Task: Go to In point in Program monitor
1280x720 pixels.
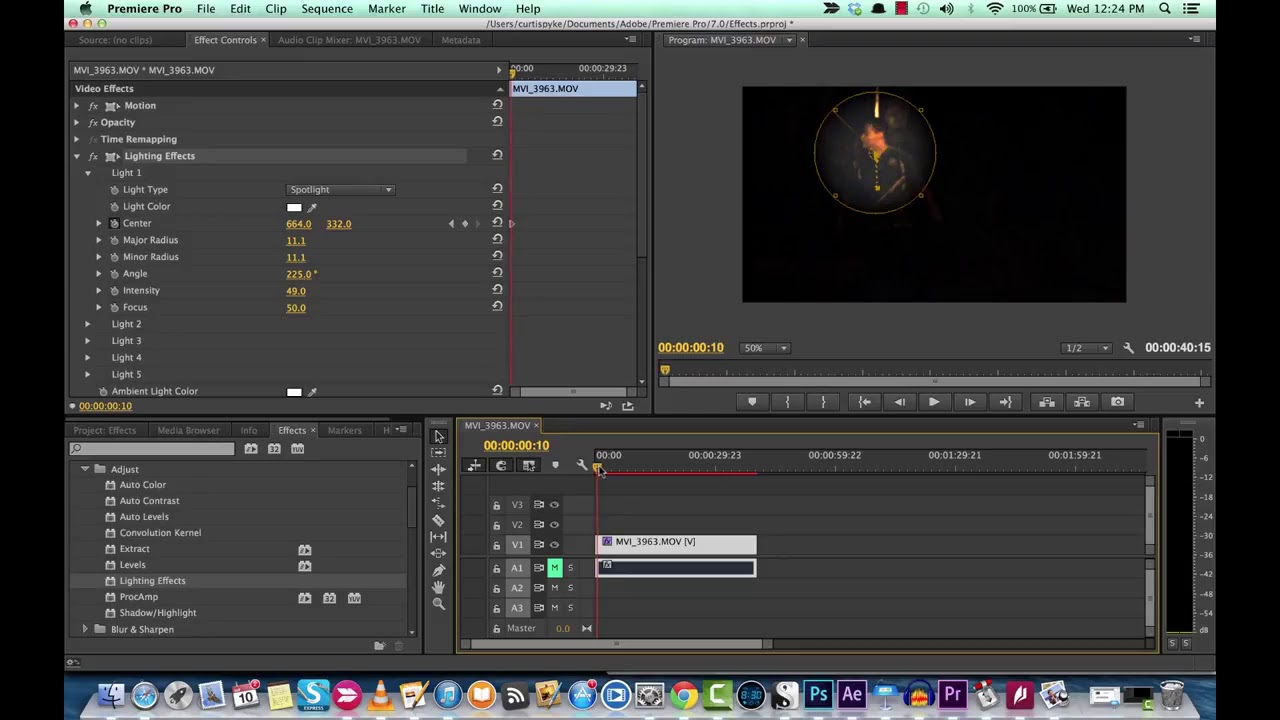Action: (x=864, y=402)
